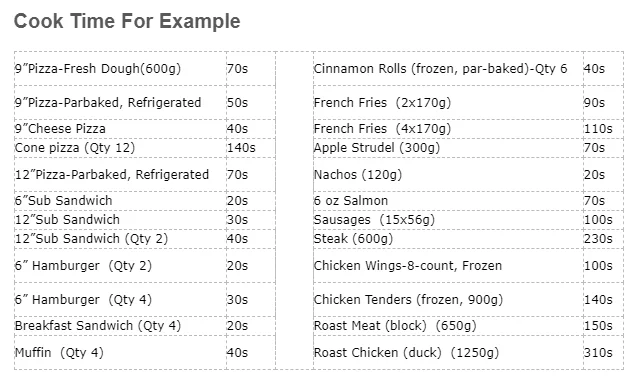
Task: Select the French Fries (2x170g) entry
Action: [382, 103]
